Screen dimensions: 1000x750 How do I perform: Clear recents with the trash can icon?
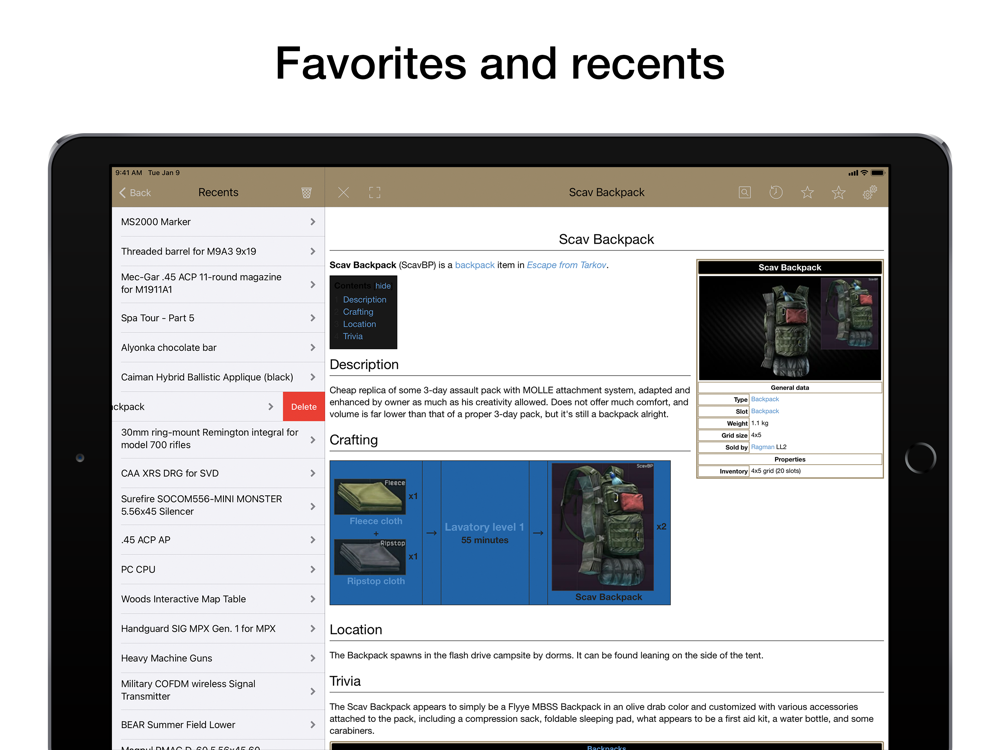pos(306,193)
